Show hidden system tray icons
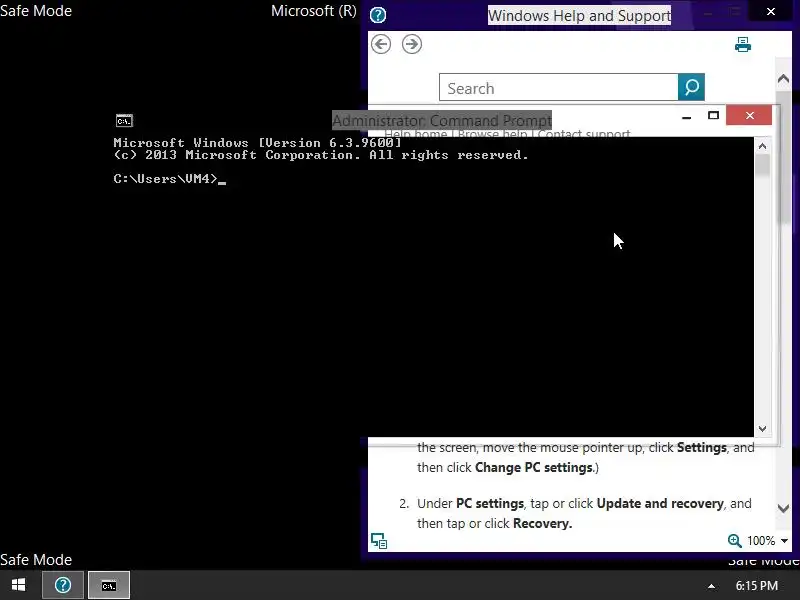Viewport: 800px width, 600px height. pos(711,586)
